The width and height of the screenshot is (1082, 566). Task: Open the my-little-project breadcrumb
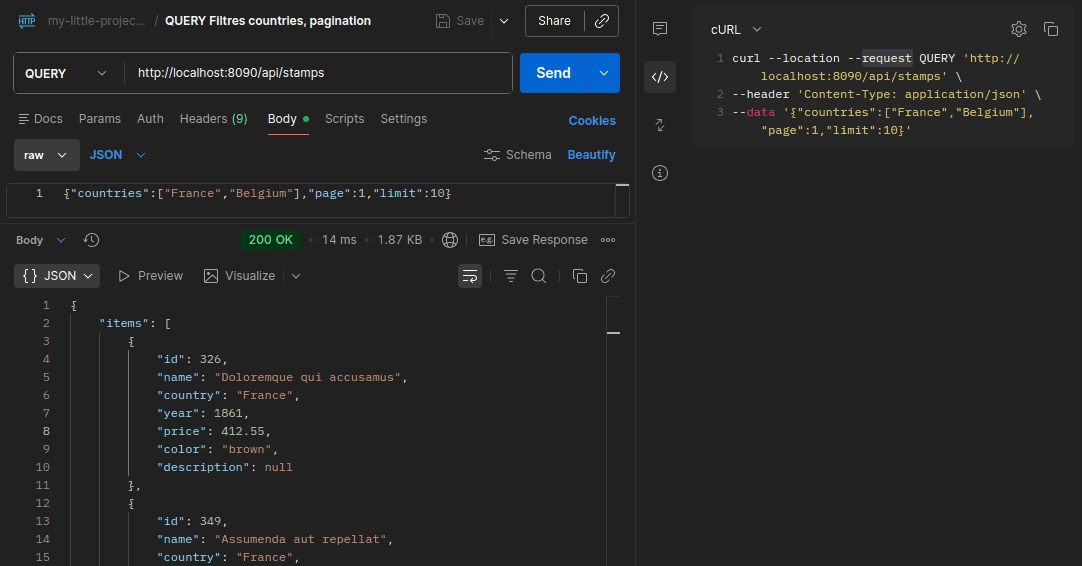click(x=97, y=21)
